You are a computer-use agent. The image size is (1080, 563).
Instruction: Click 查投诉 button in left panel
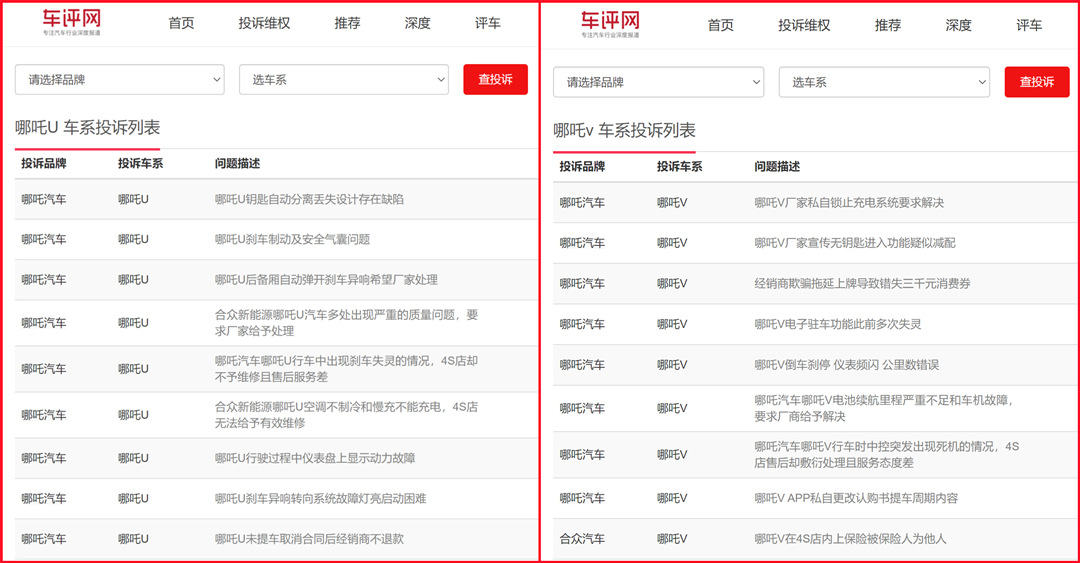495,79
